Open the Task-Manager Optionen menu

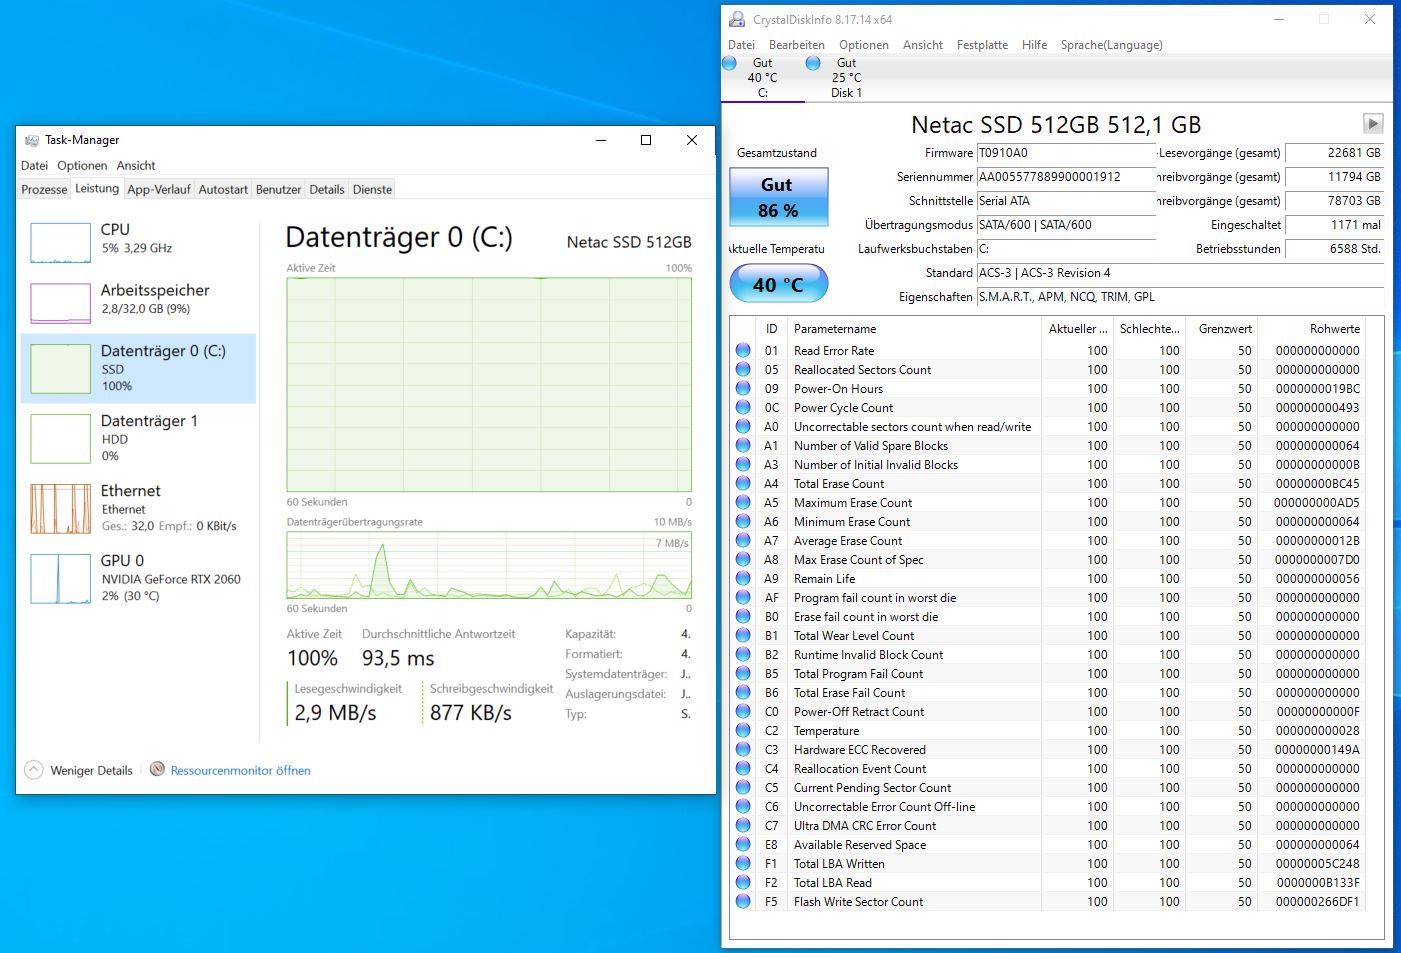[x=82, y=165]
